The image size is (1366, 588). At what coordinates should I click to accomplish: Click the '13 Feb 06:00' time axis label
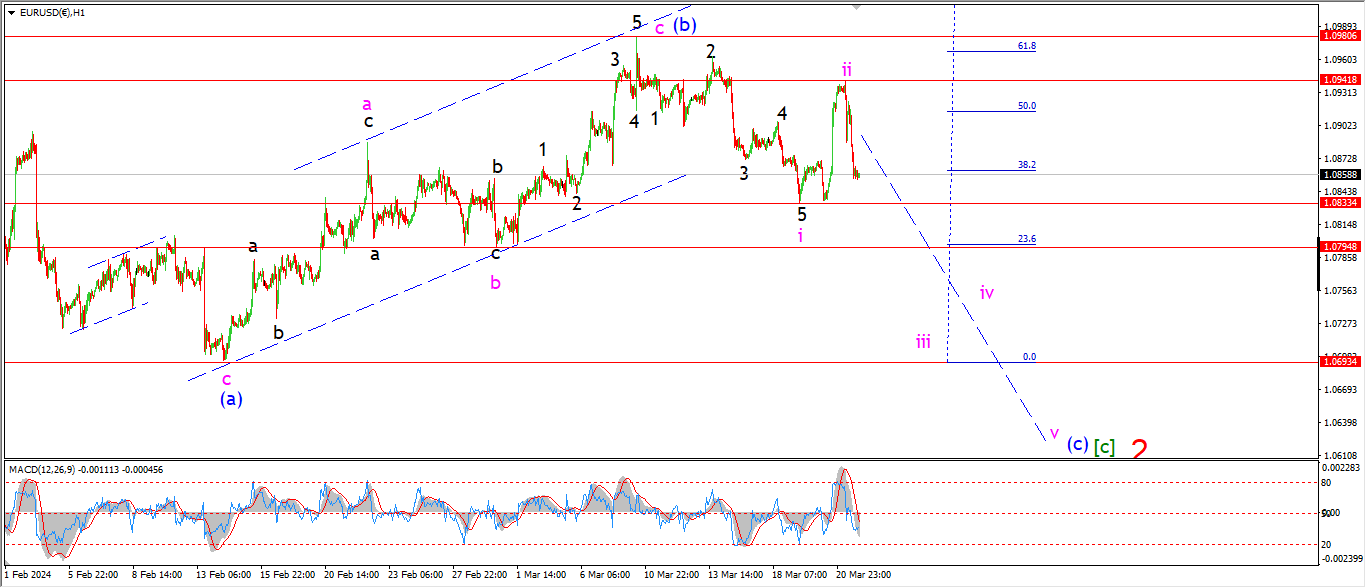222,575
